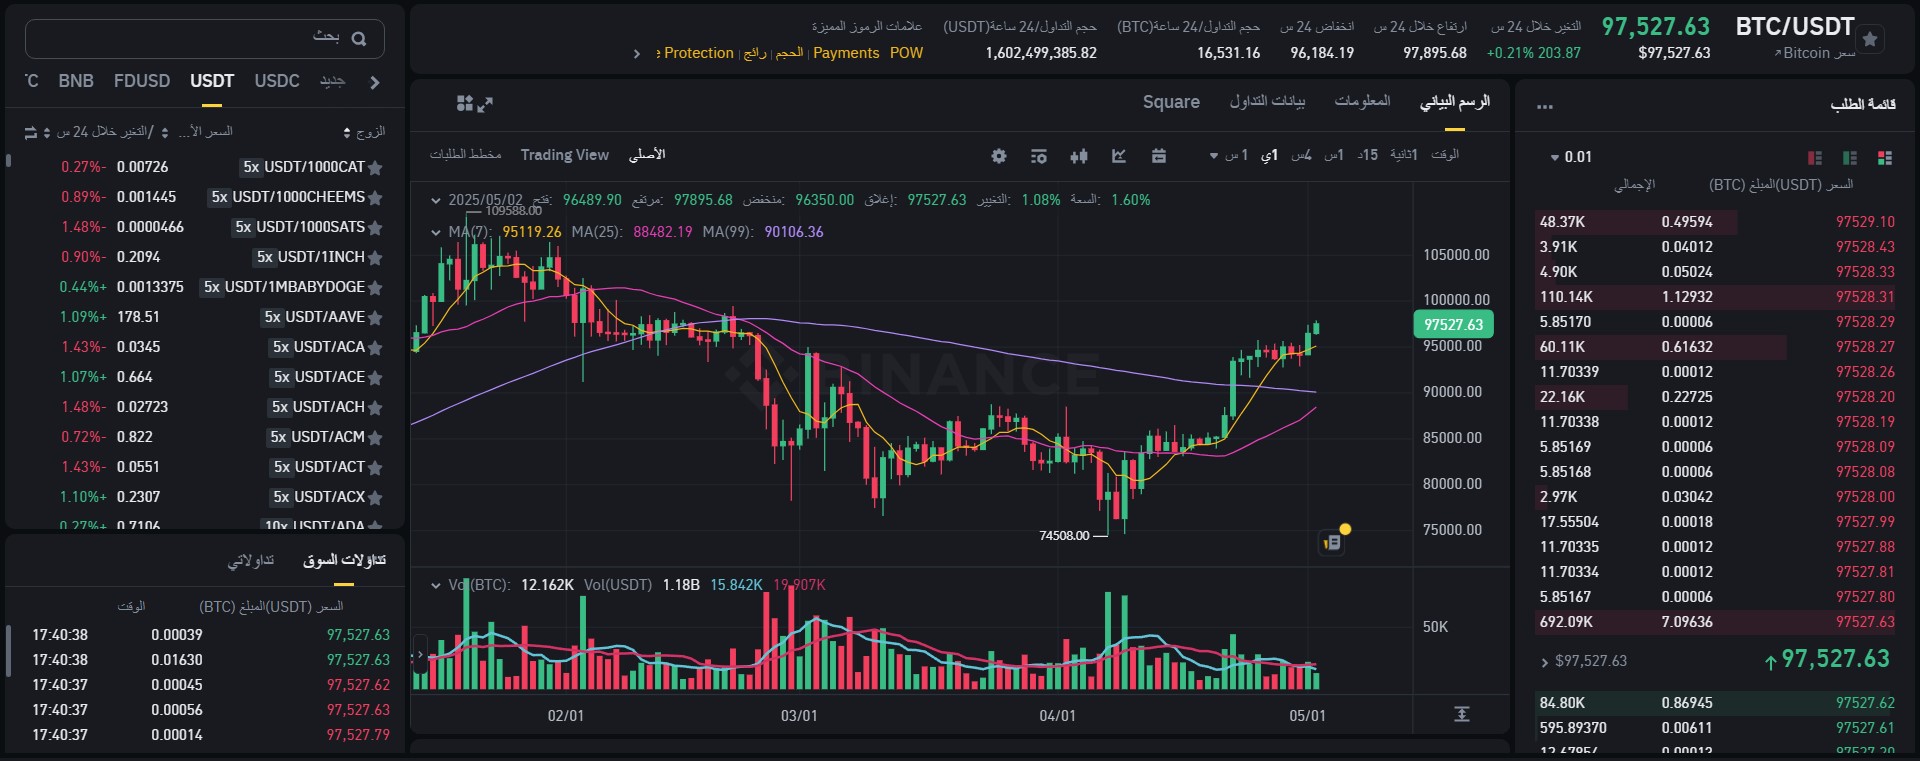This screenshot has width=1920, height=761.
Task: Select the 1ثانية chart interval
Action: (1404, 155)
